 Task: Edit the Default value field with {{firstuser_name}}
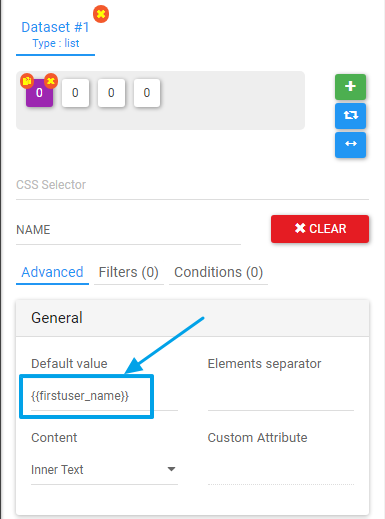tap(104, 396)
